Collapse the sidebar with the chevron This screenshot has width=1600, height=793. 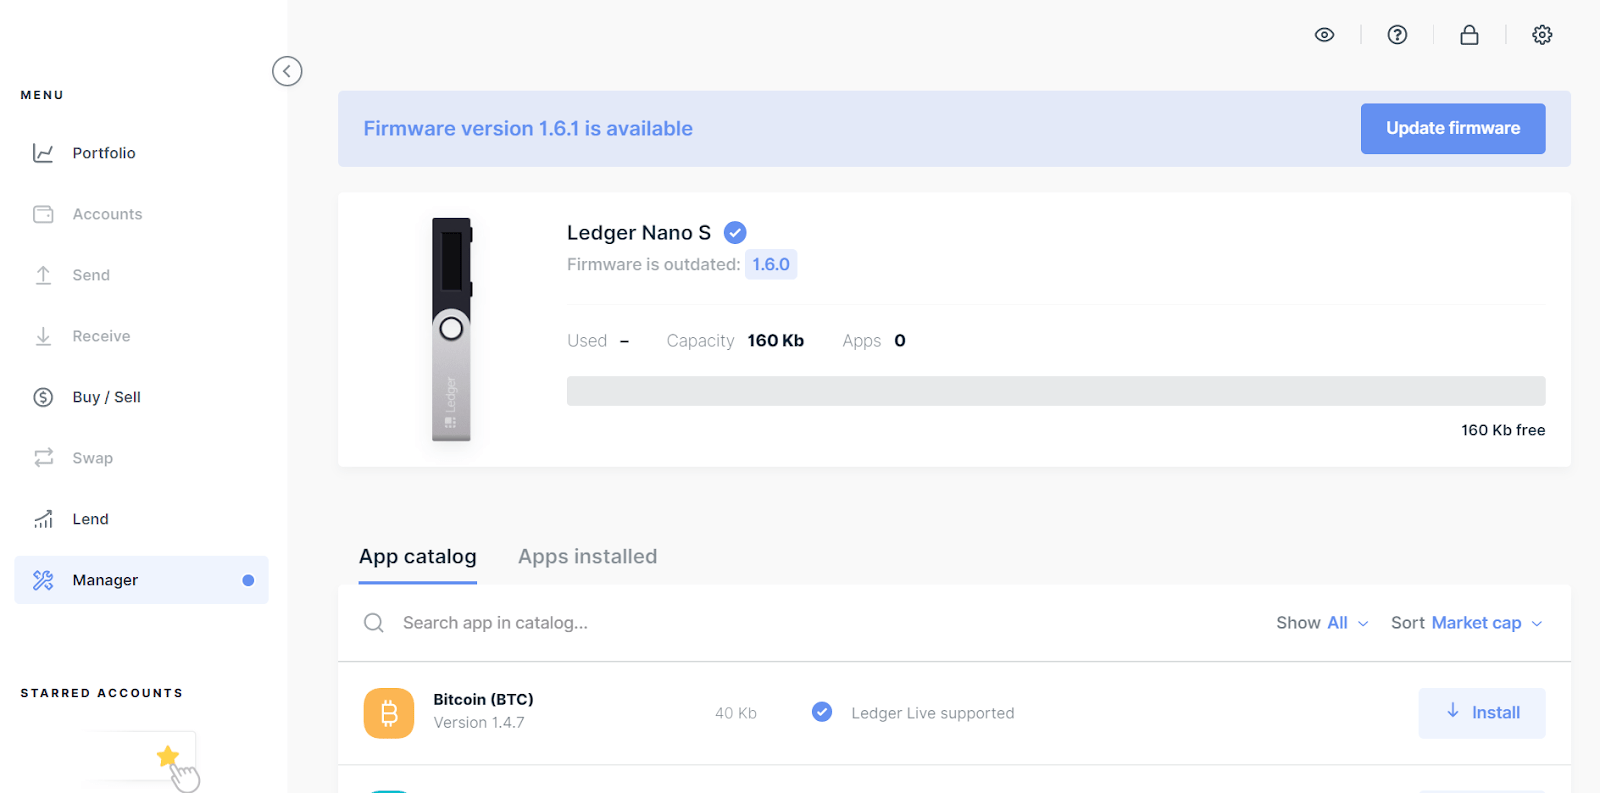click(287, 70)
